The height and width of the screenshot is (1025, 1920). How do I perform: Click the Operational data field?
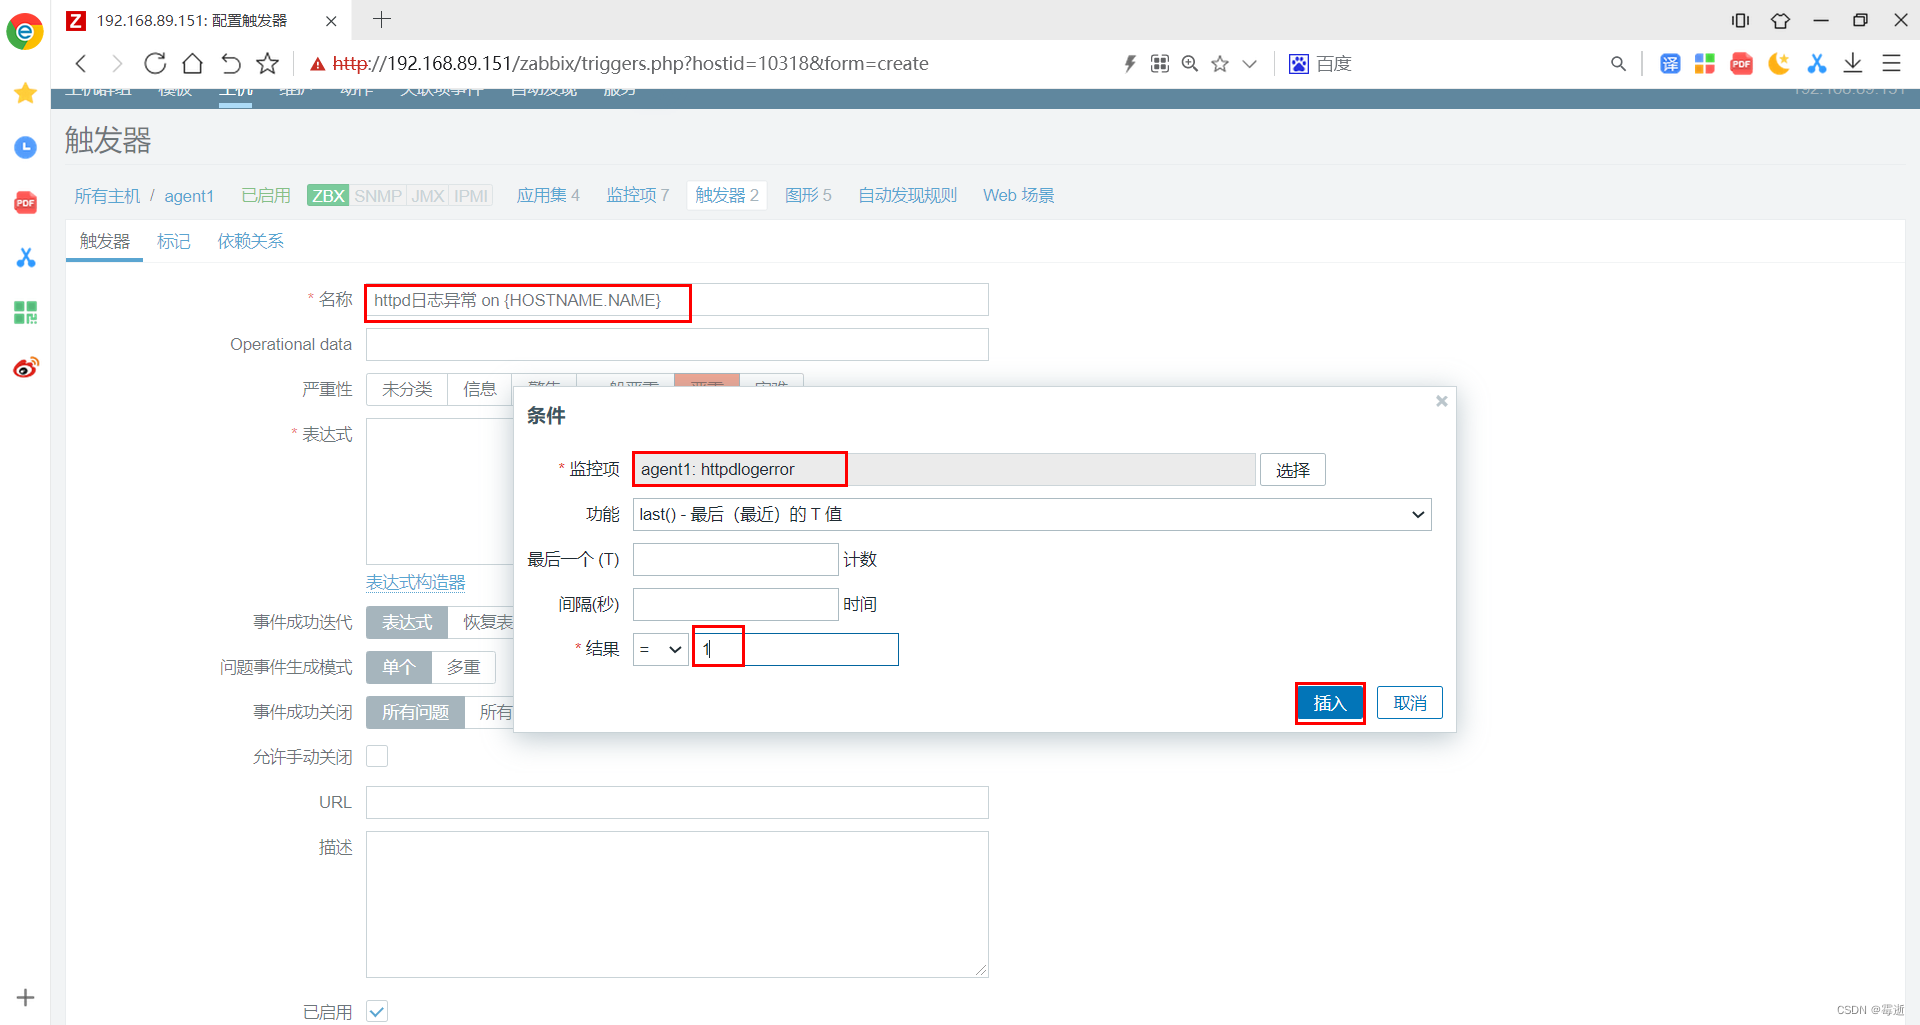(677, 344)
